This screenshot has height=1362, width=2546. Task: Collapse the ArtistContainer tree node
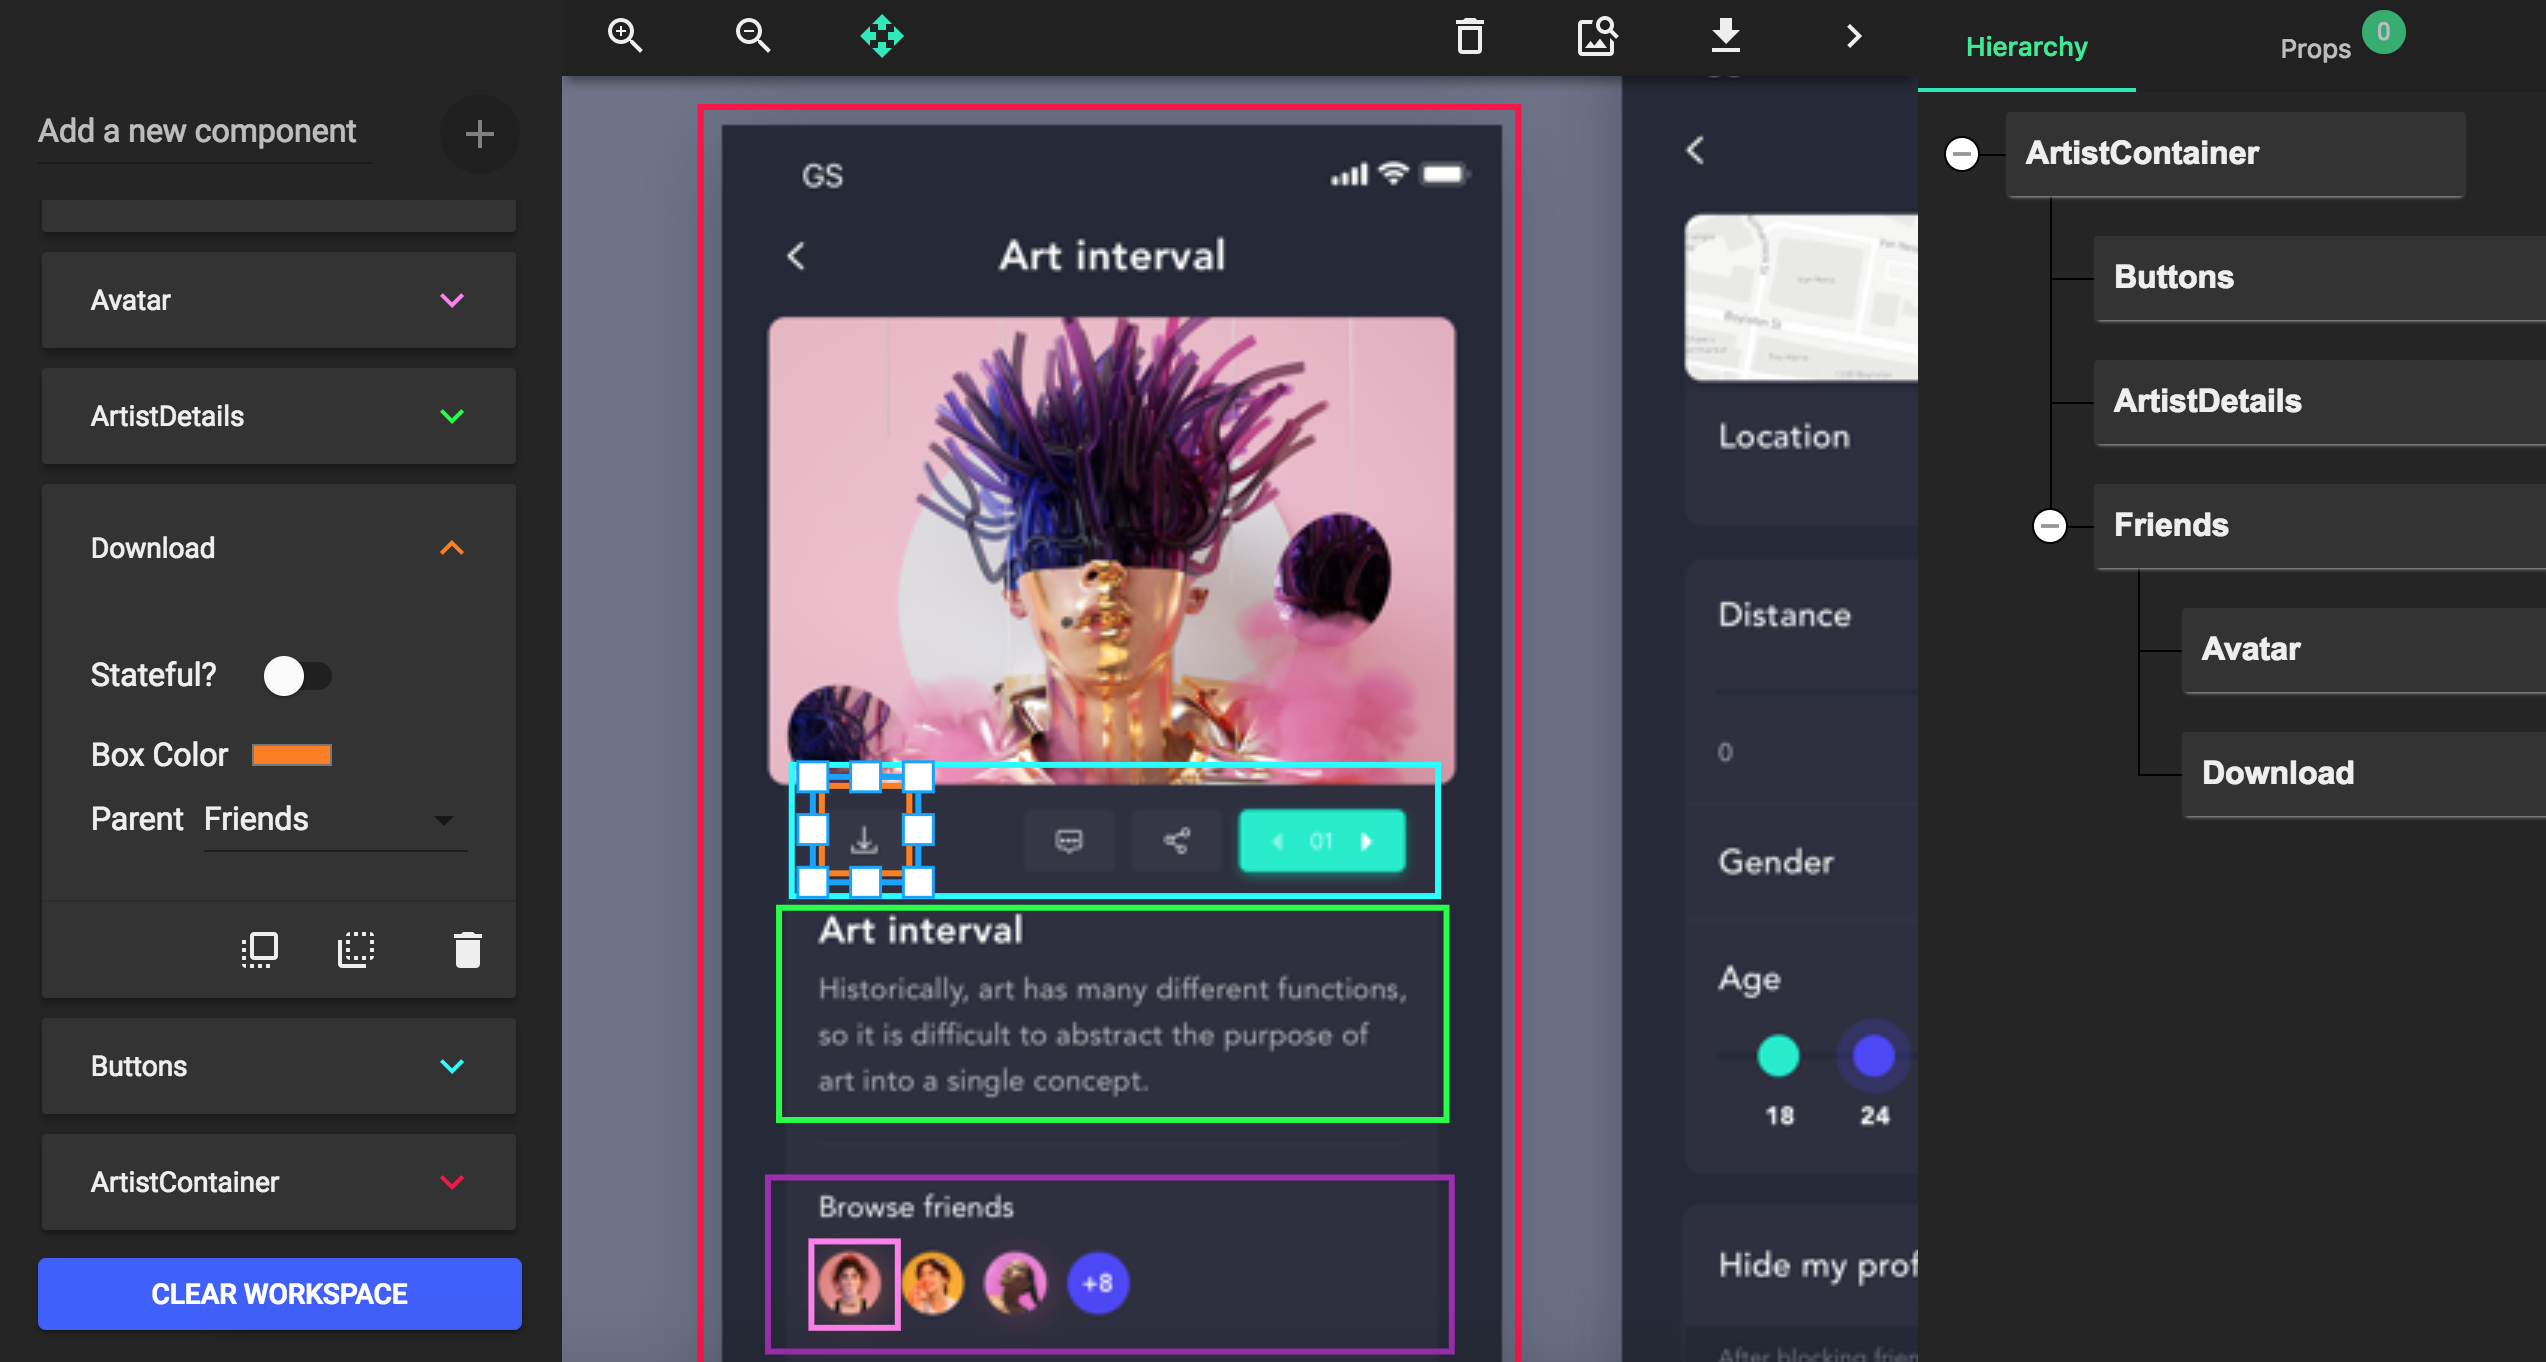(x=1961, y=154)
